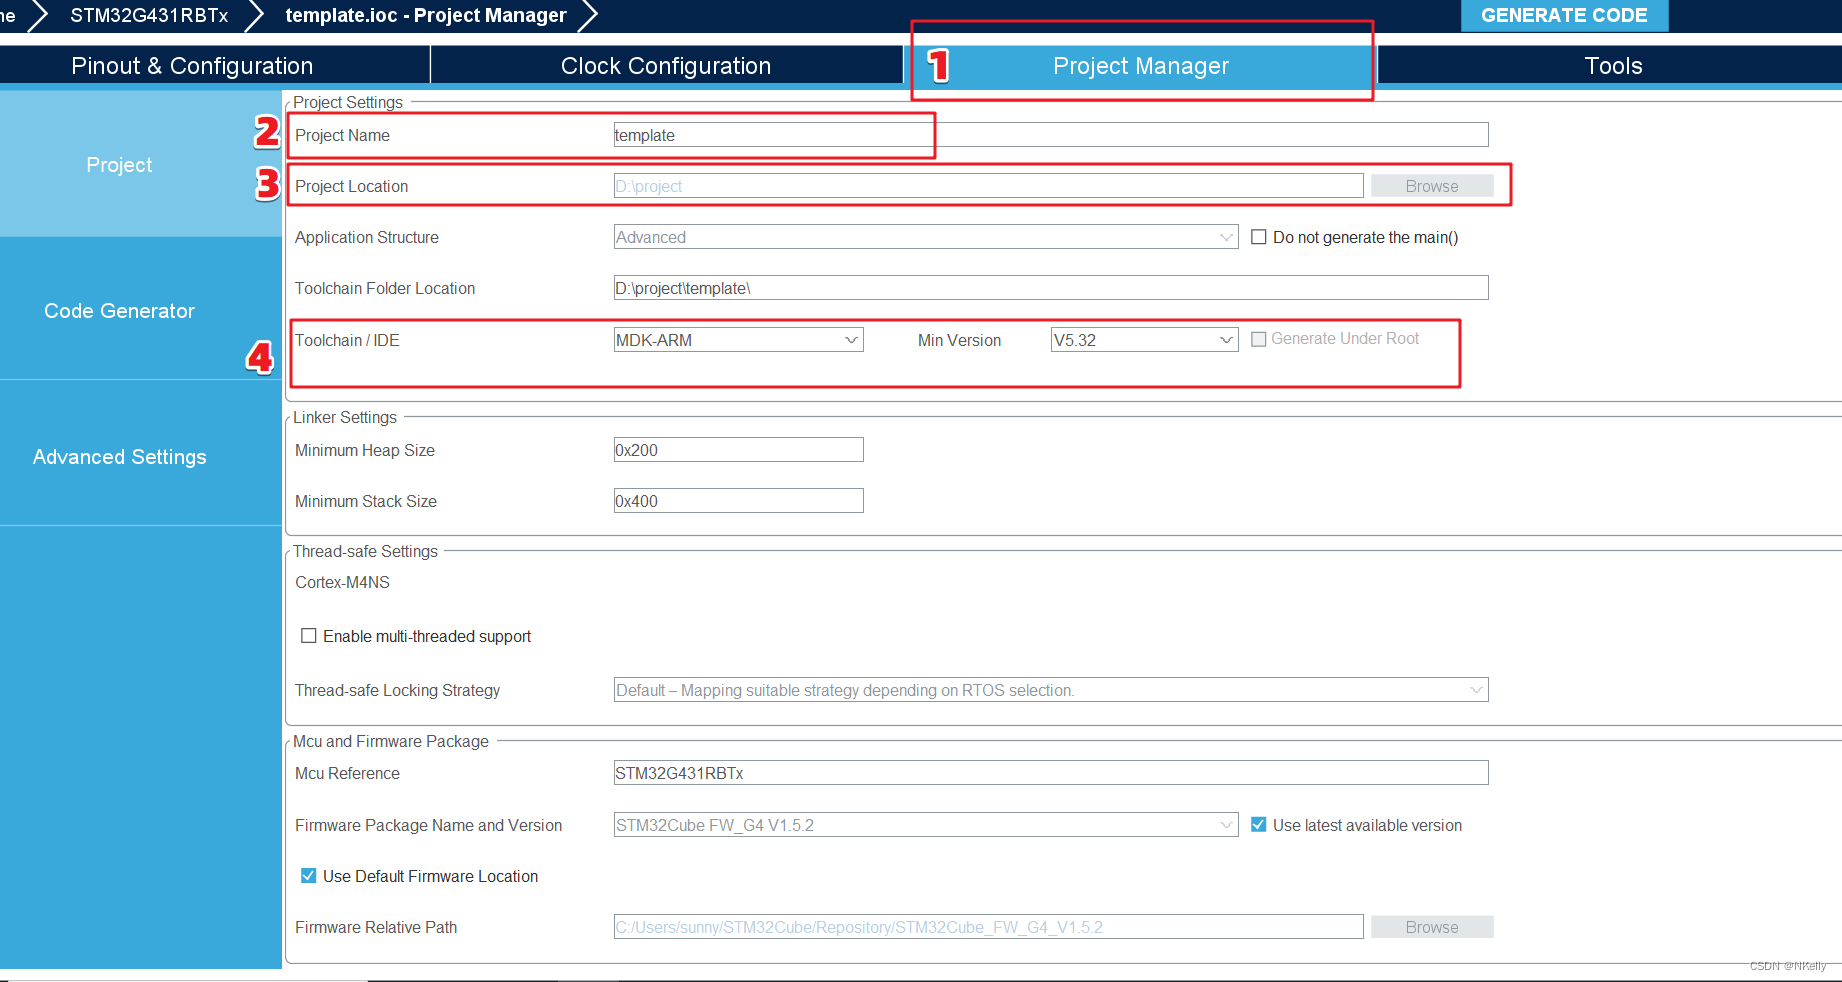Toggle Use Default Firmware Location checkbox
Screen dimensions: 1842x982
tap(309, 876)
